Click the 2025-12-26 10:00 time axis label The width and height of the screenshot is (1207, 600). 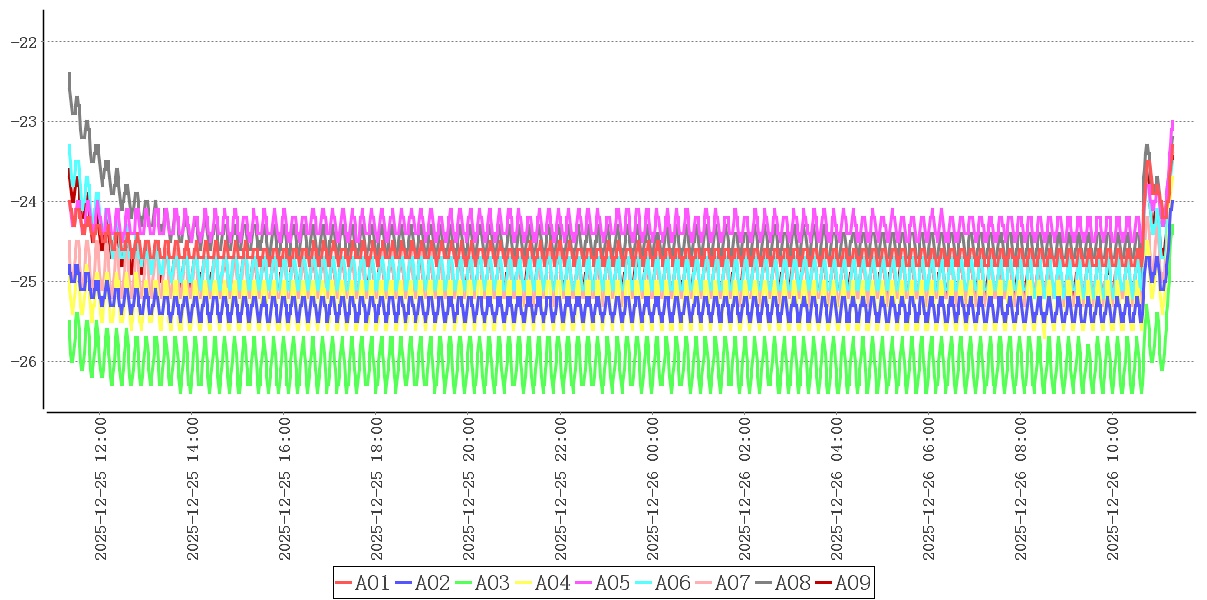pos(1113,489)
